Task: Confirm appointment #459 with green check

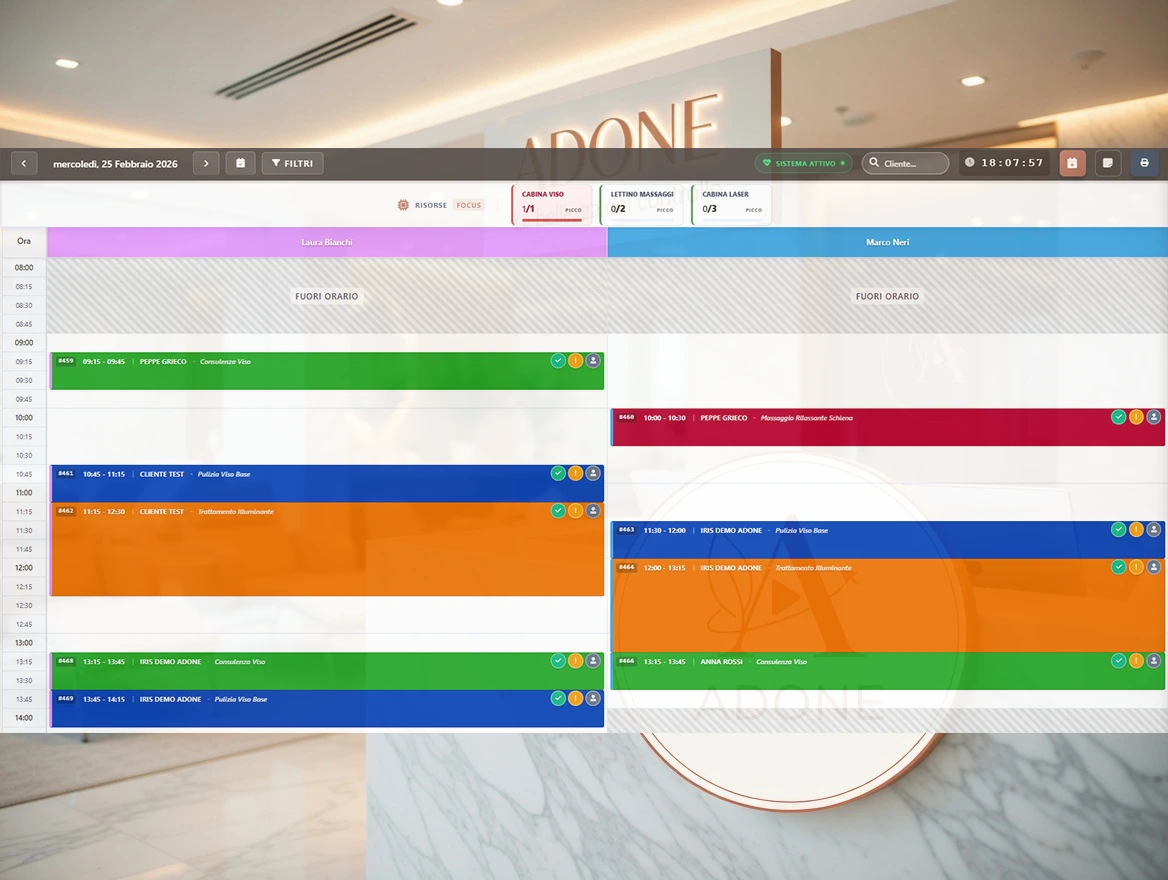Action: click(x=558, y=361)
